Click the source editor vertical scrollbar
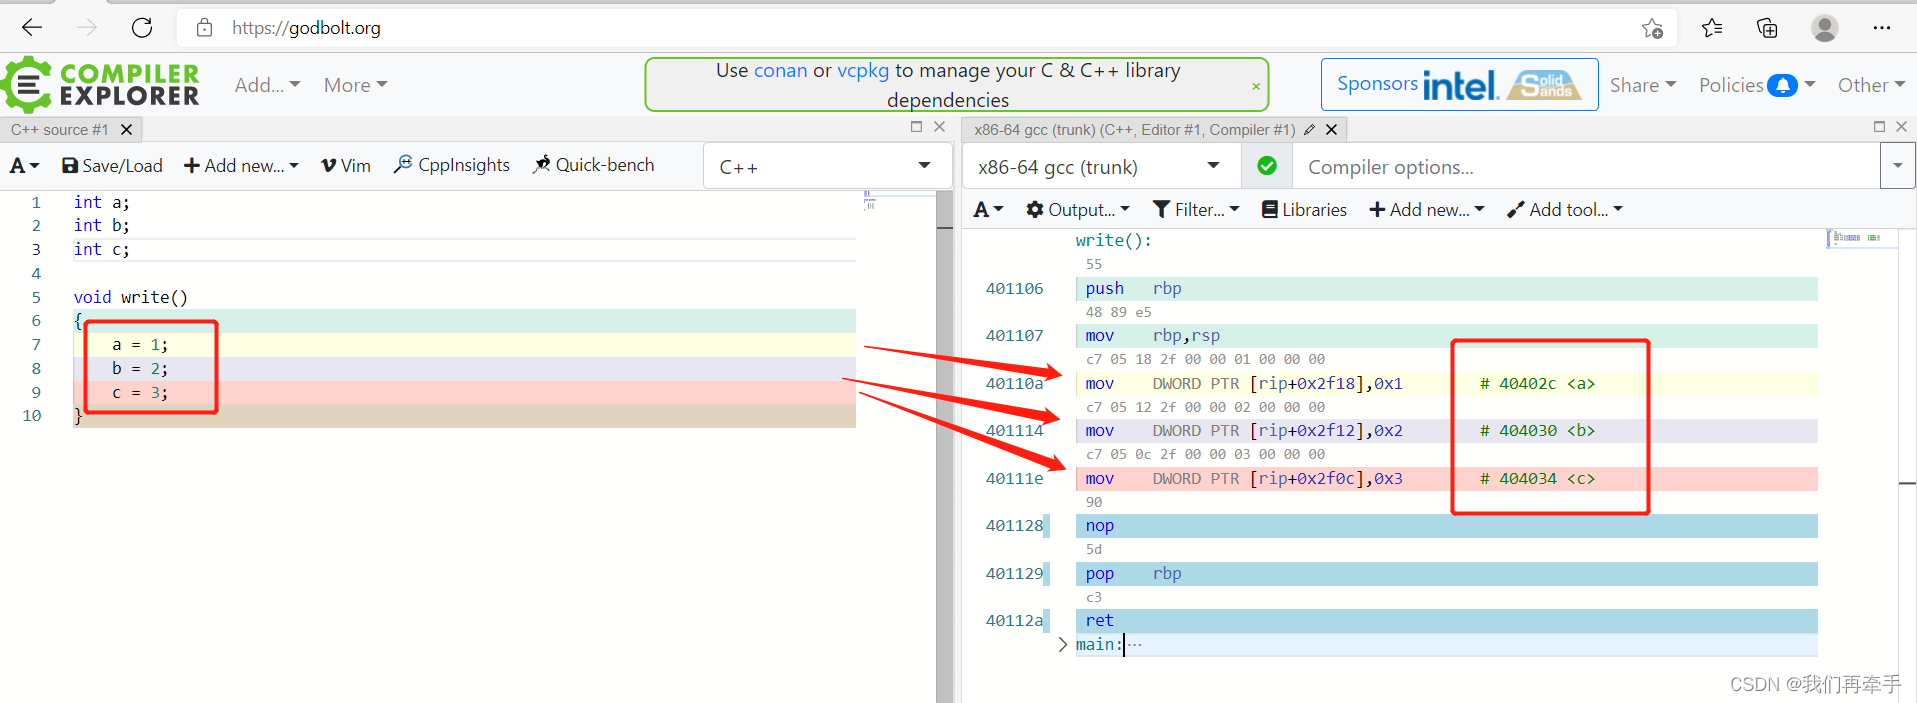This screenshot has width=1917, height=703. pos(945,447)
